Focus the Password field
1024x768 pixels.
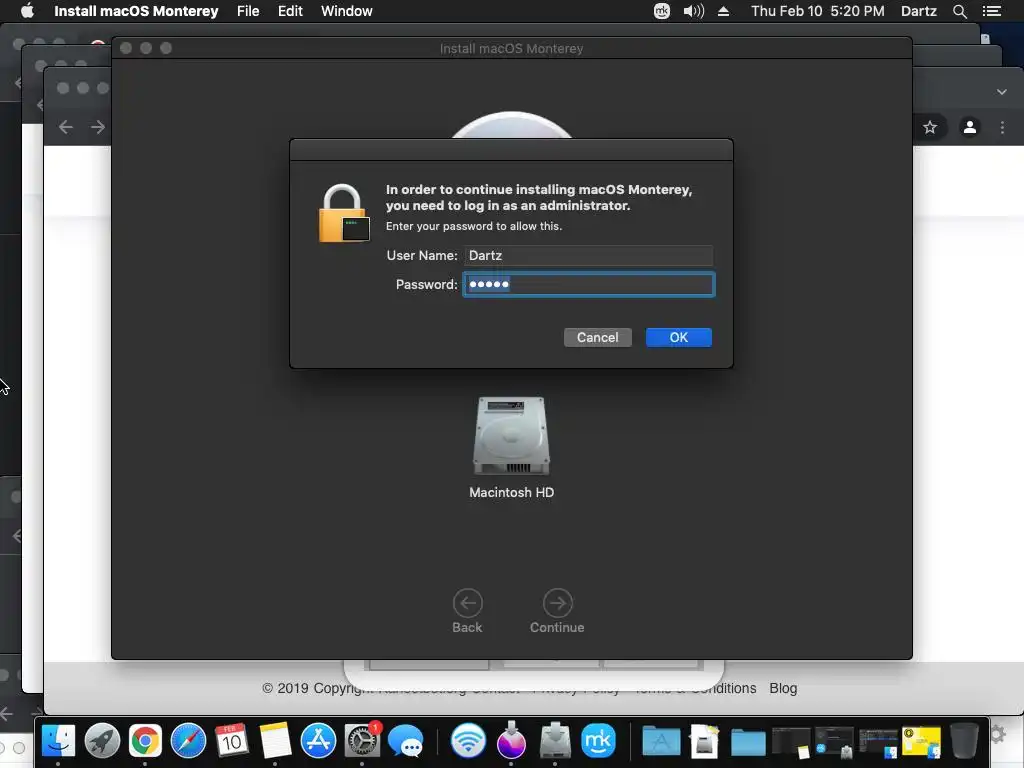(x=588, y=284)
